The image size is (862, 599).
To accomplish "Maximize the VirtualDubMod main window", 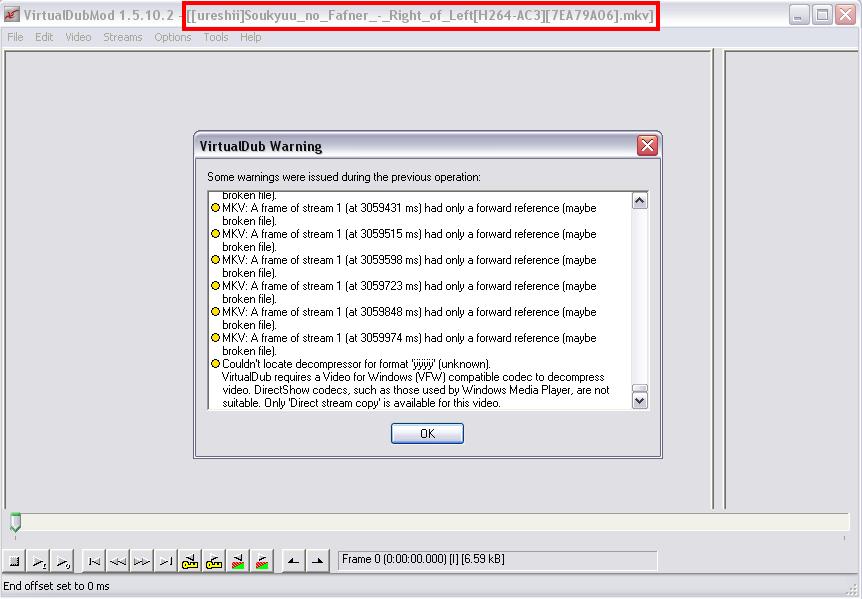I will 822,15.
